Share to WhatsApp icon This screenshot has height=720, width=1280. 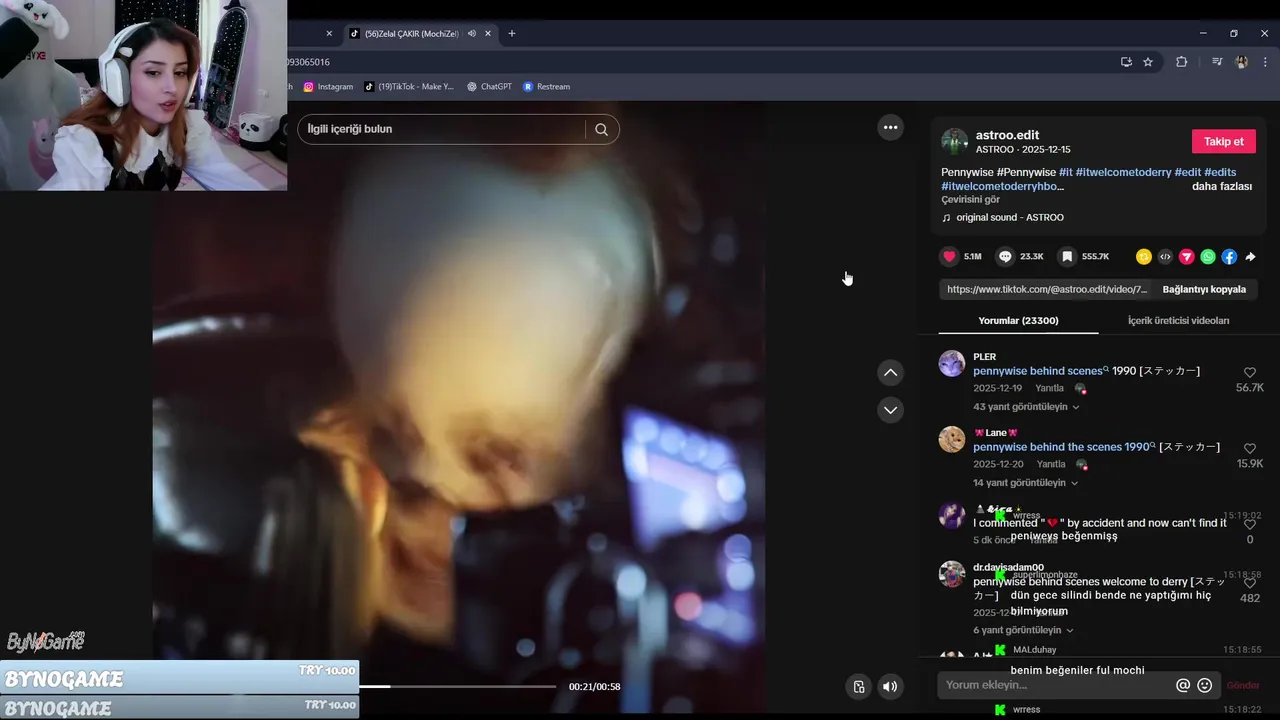(1208, 257)
